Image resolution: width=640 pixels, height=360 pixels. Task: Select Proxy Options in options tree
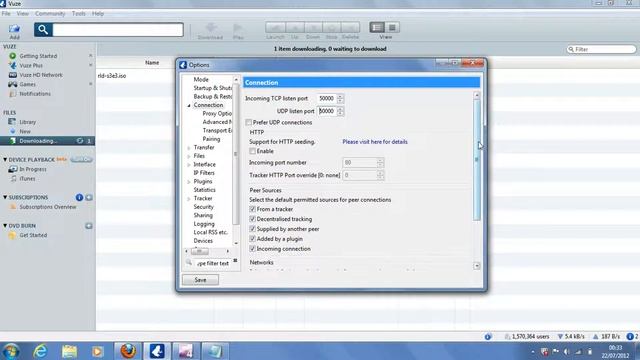coord(217,113)
